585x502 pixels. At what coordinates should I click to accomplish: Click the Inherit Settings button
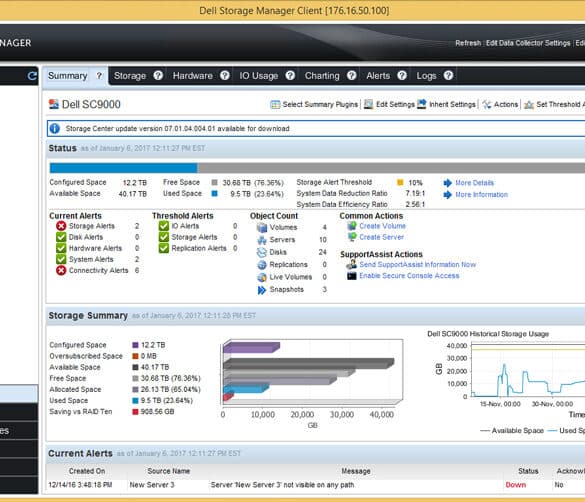(x=447, y=104)
